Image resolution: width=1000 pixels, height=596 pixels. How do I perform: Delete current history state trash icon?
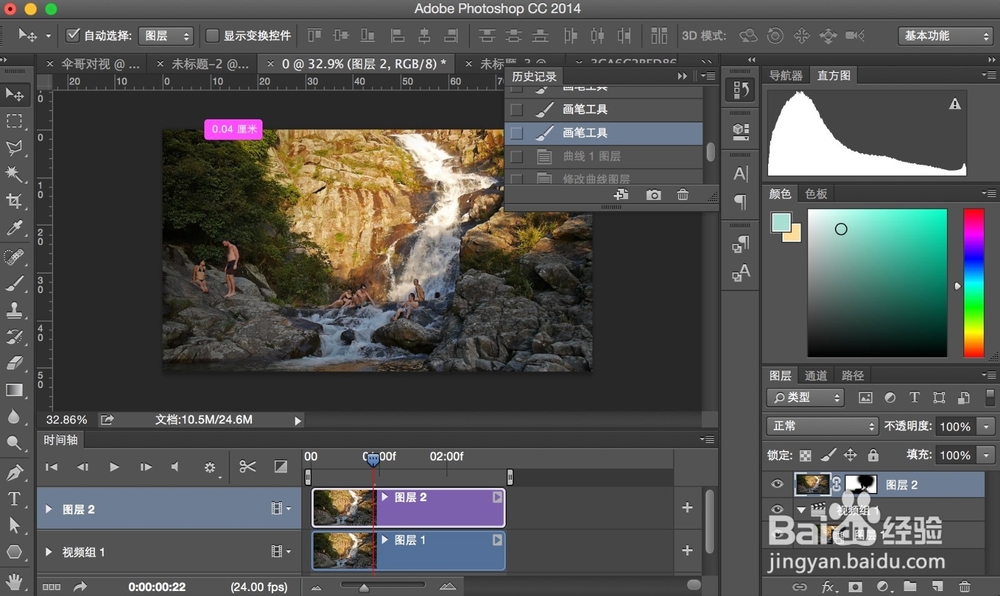[x=682, y=195]
